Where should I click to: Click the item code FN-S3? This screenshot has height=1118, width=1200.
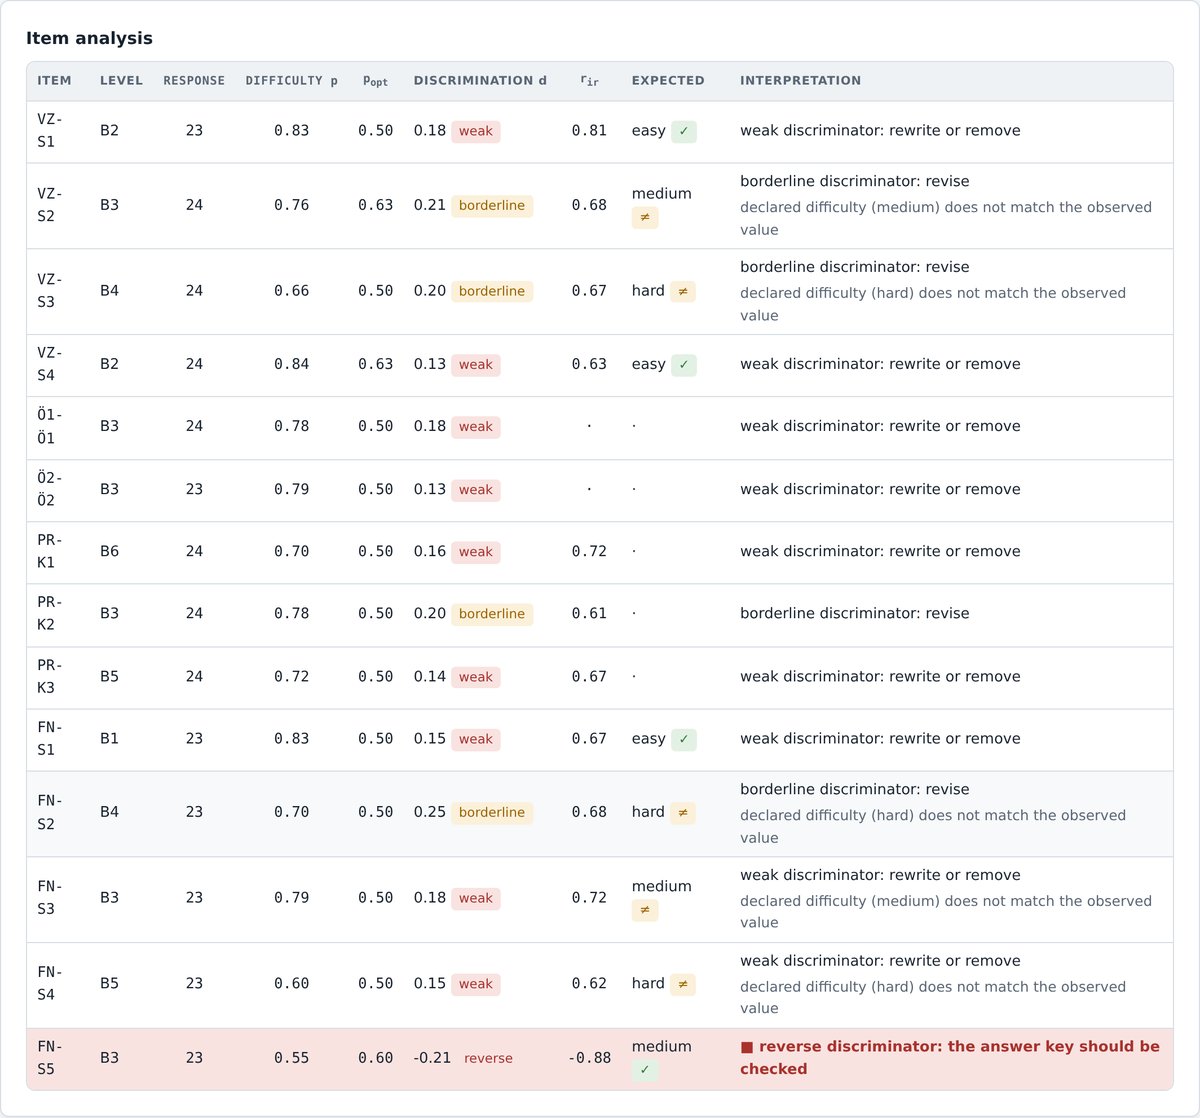click(x=50, y=898)
